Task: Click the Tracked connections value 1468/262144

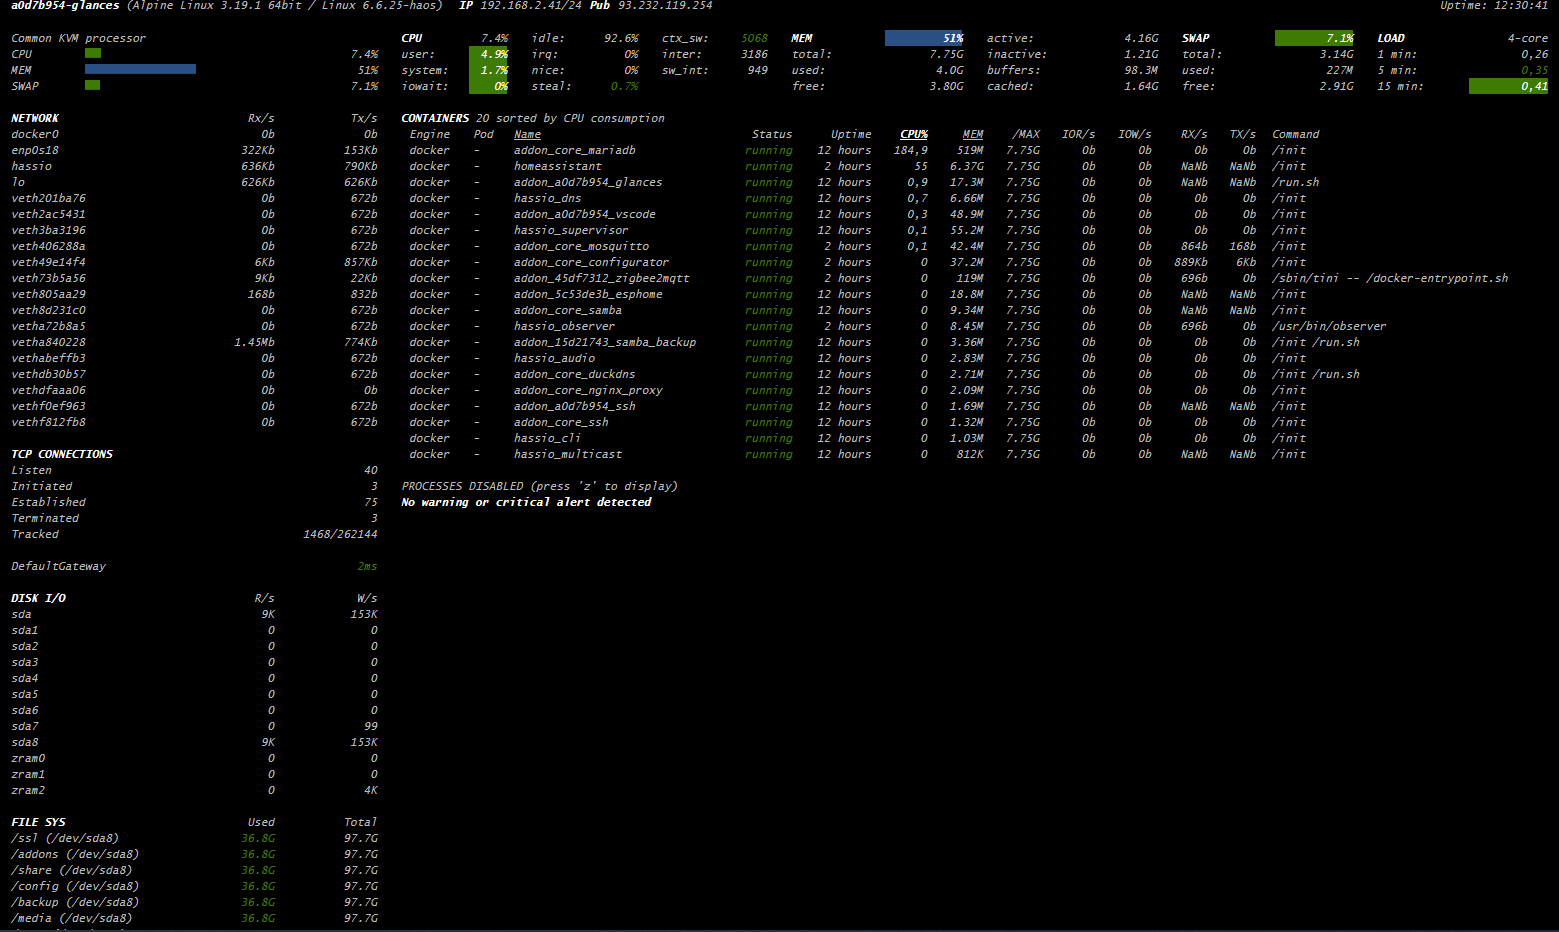Action: pyautogui.click(x=340, y=534)
